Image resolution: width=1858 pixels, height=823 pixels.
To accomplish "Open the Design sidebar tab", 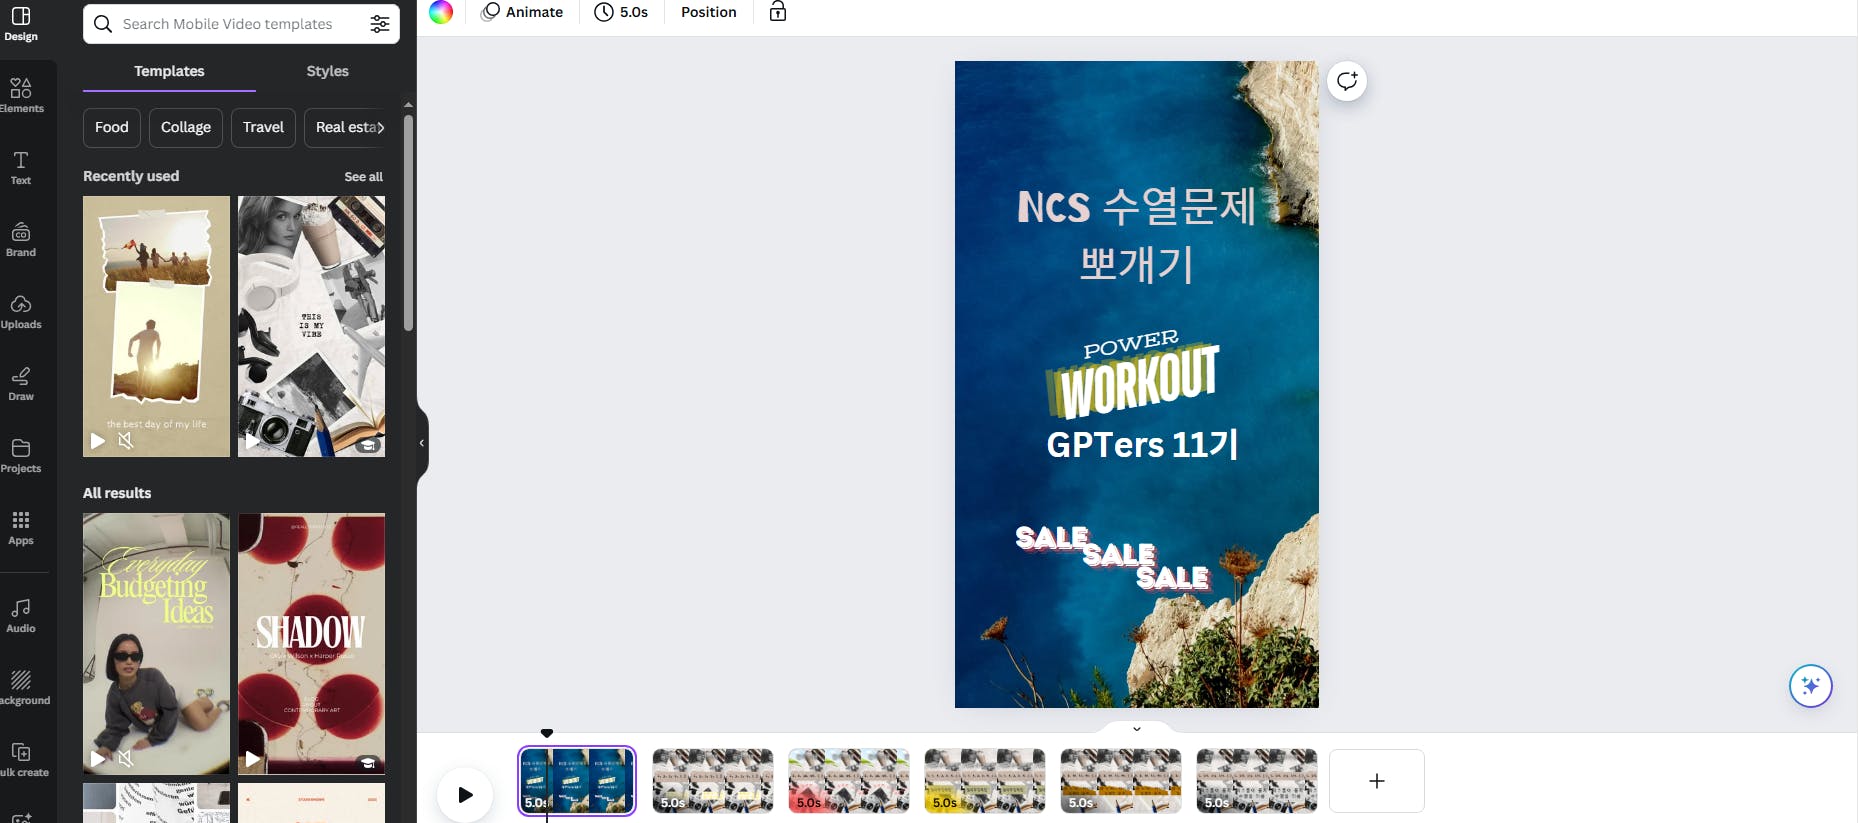I will pyautogui.click(x=21, y=23).
